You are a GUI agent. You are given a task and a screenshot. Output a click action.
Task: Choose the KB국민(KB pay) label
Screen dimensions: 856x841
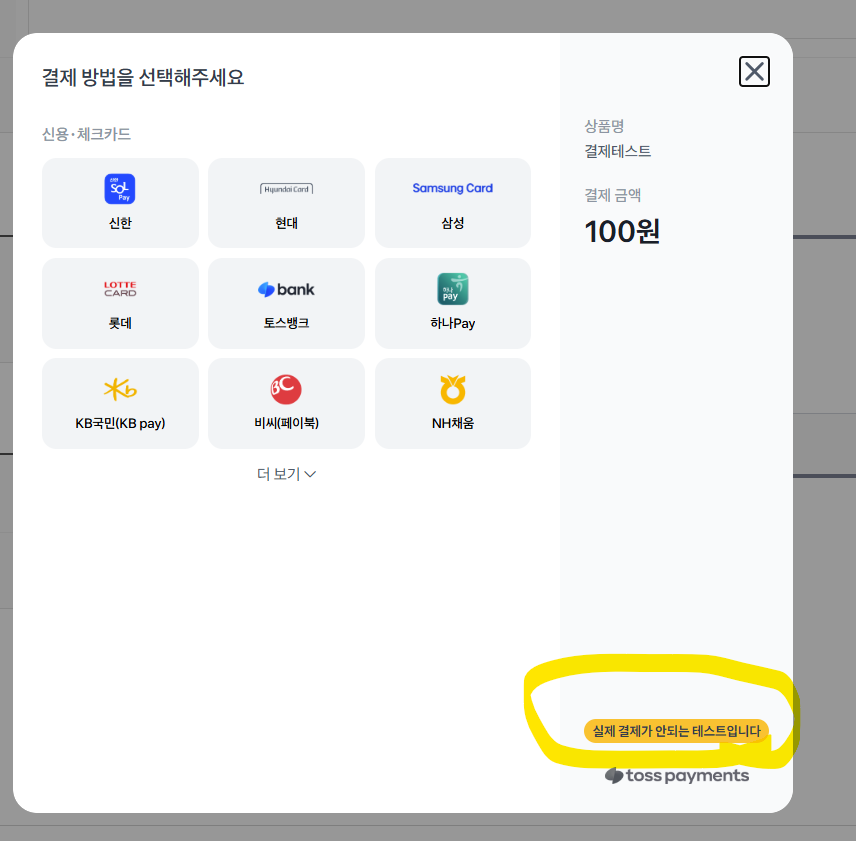click(120, 423)
